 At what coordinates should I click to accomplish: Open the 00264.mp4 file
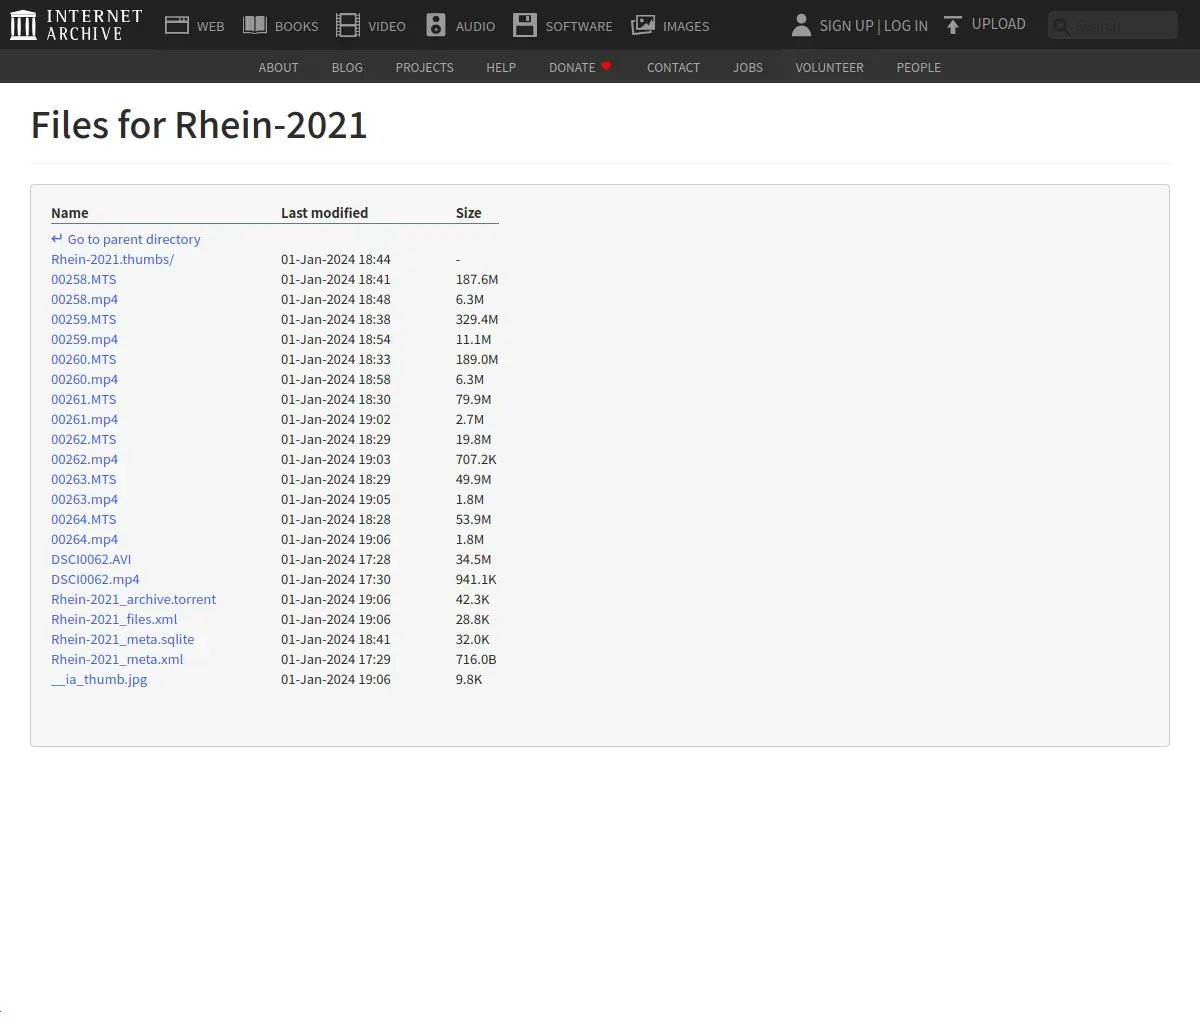pyautogui.click(x=84, y=539)
